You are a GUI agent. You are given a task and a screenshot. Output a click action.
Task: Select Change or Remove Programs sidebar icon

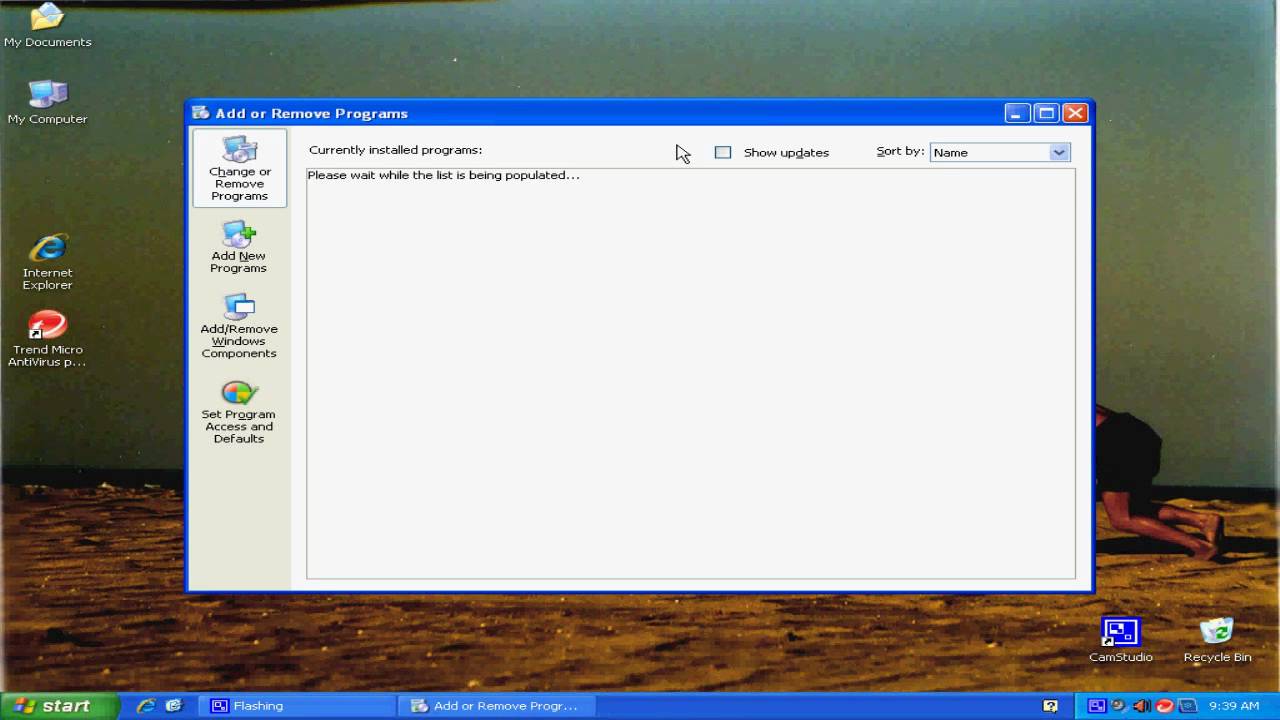click(x=239, y=168)
